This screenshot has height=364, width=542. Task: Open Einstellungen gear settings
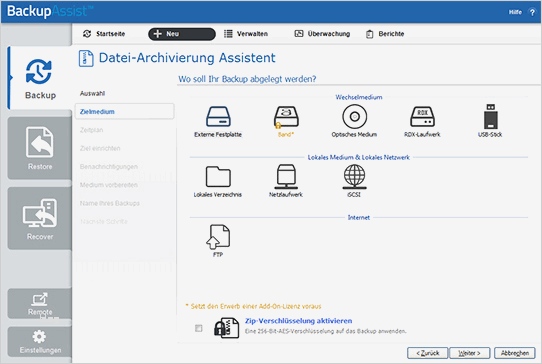40,342
